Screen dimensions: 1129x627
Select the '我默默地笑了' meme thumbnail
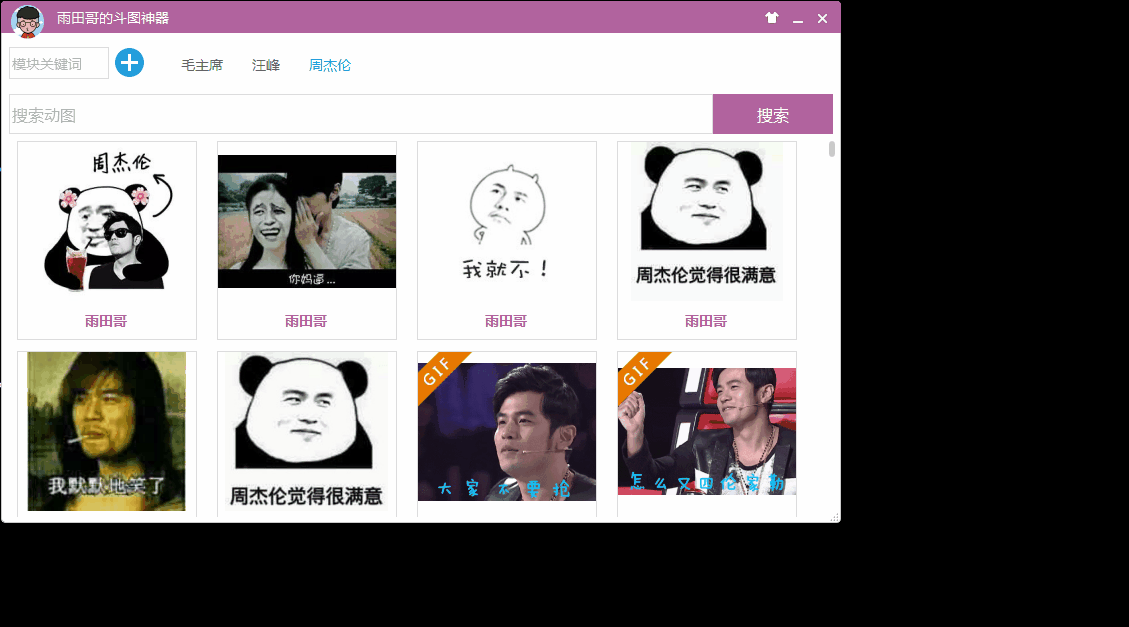[106, 432]
